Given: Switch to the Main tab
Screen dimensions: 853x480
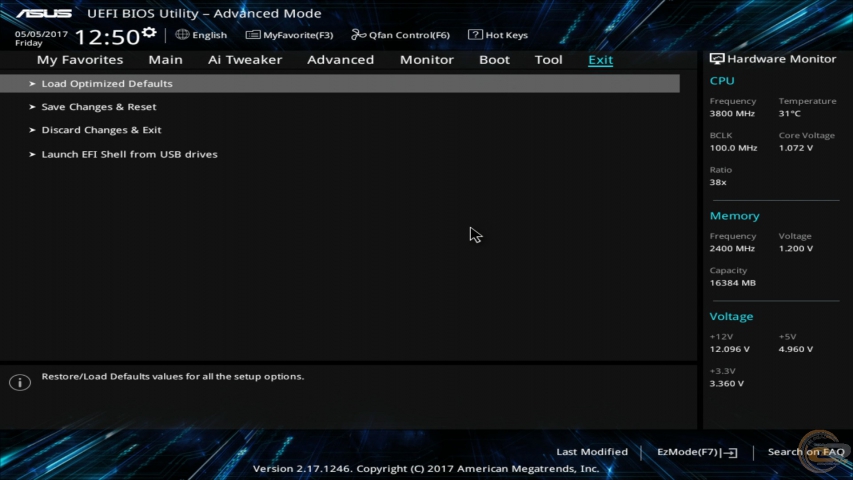Looking at the screenshot, I should click(165, 60).
